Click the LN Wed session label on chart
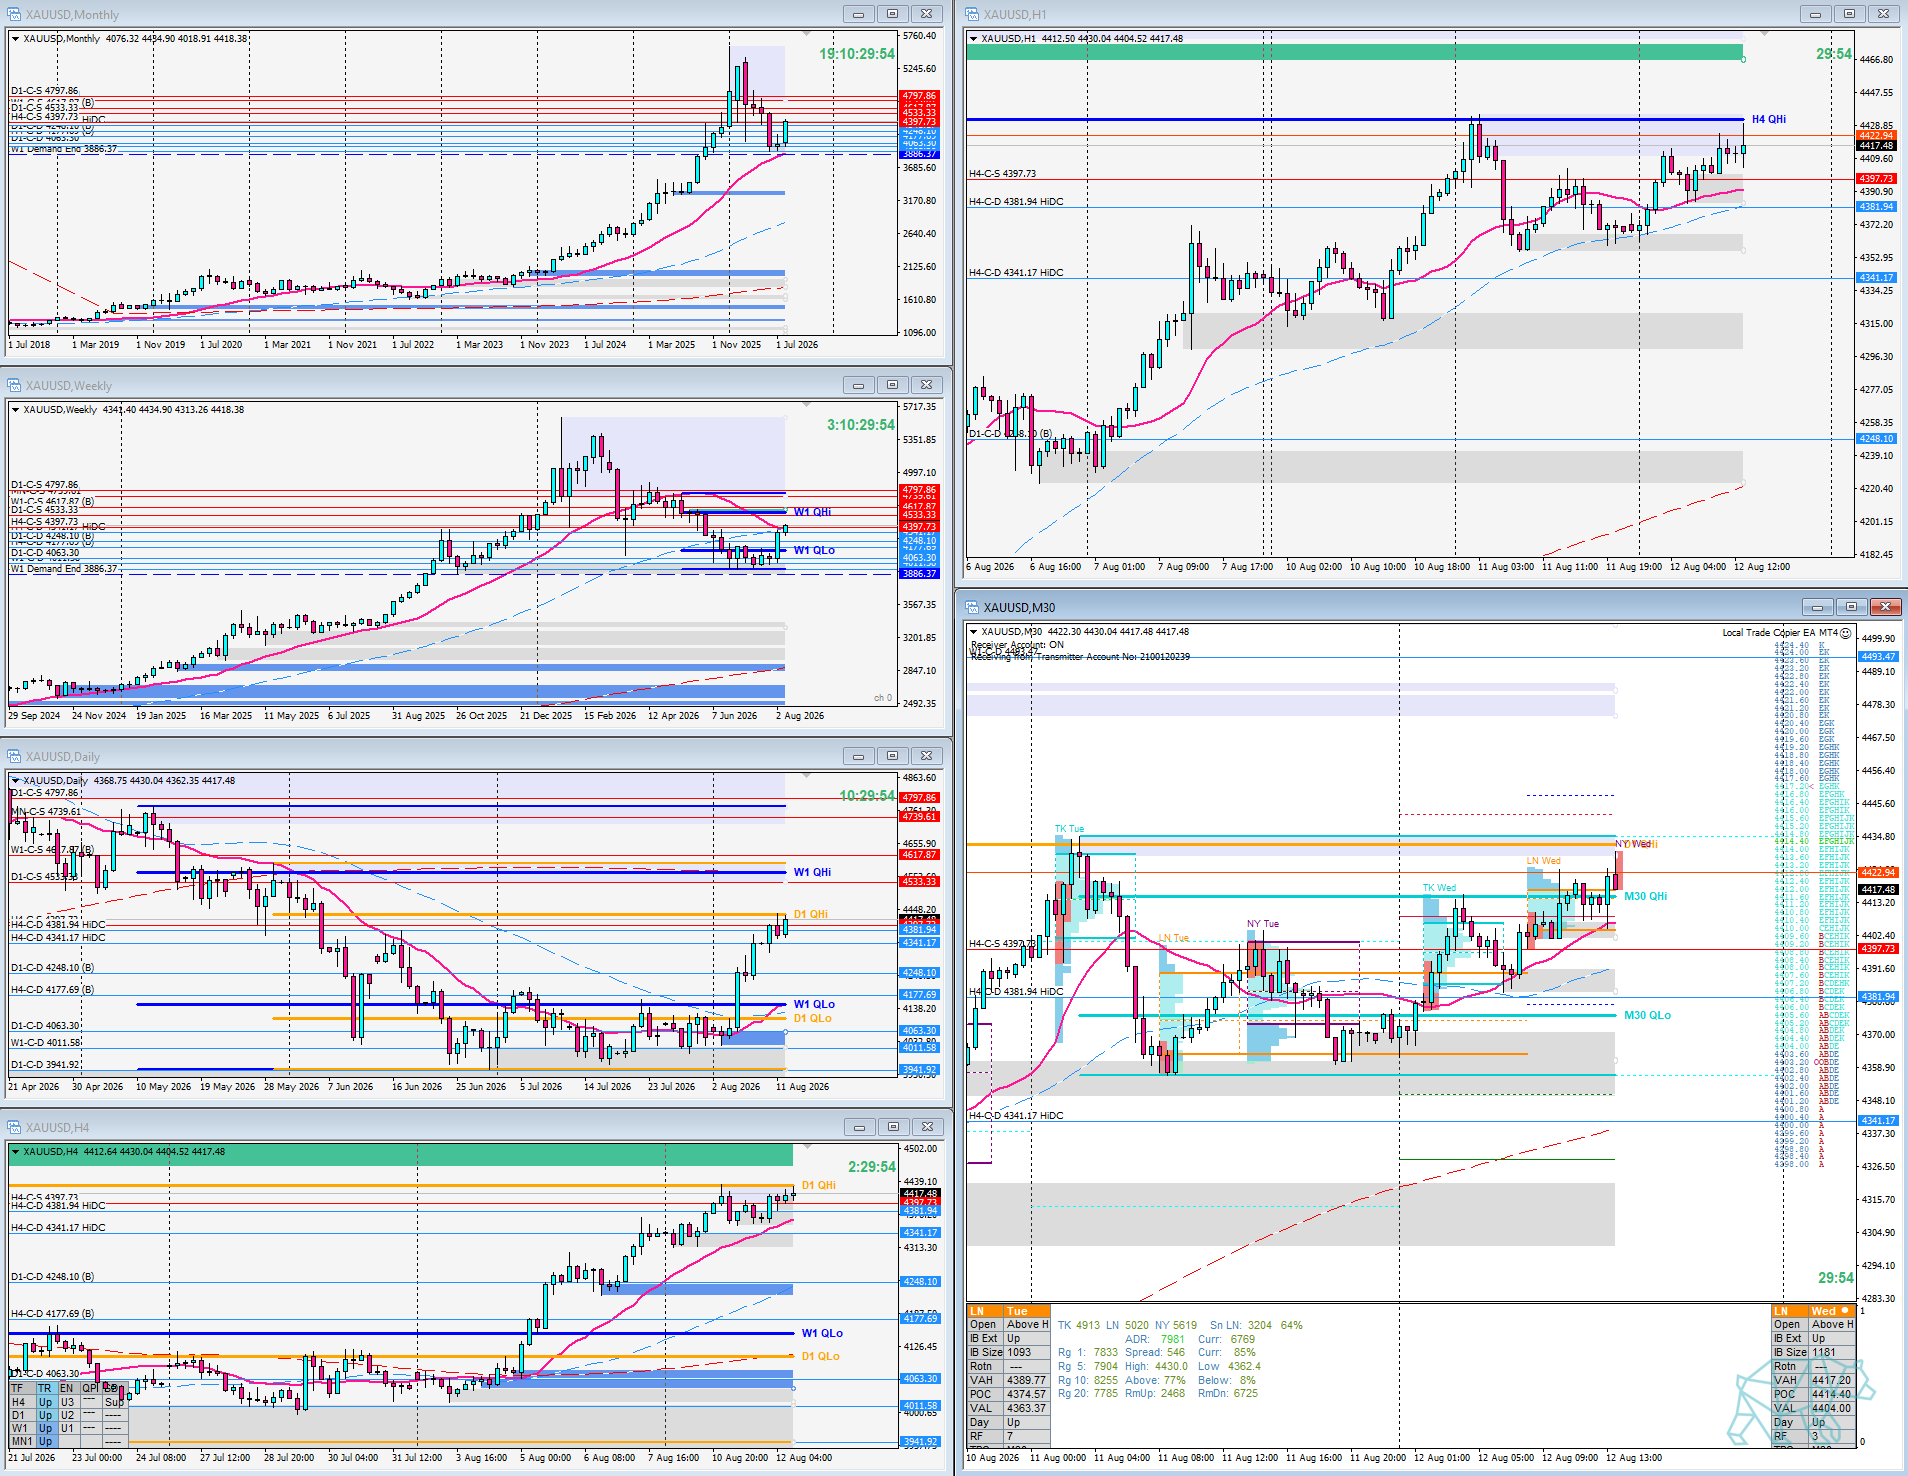The image size is (1908, 1476). click(x=1543, y=861)
